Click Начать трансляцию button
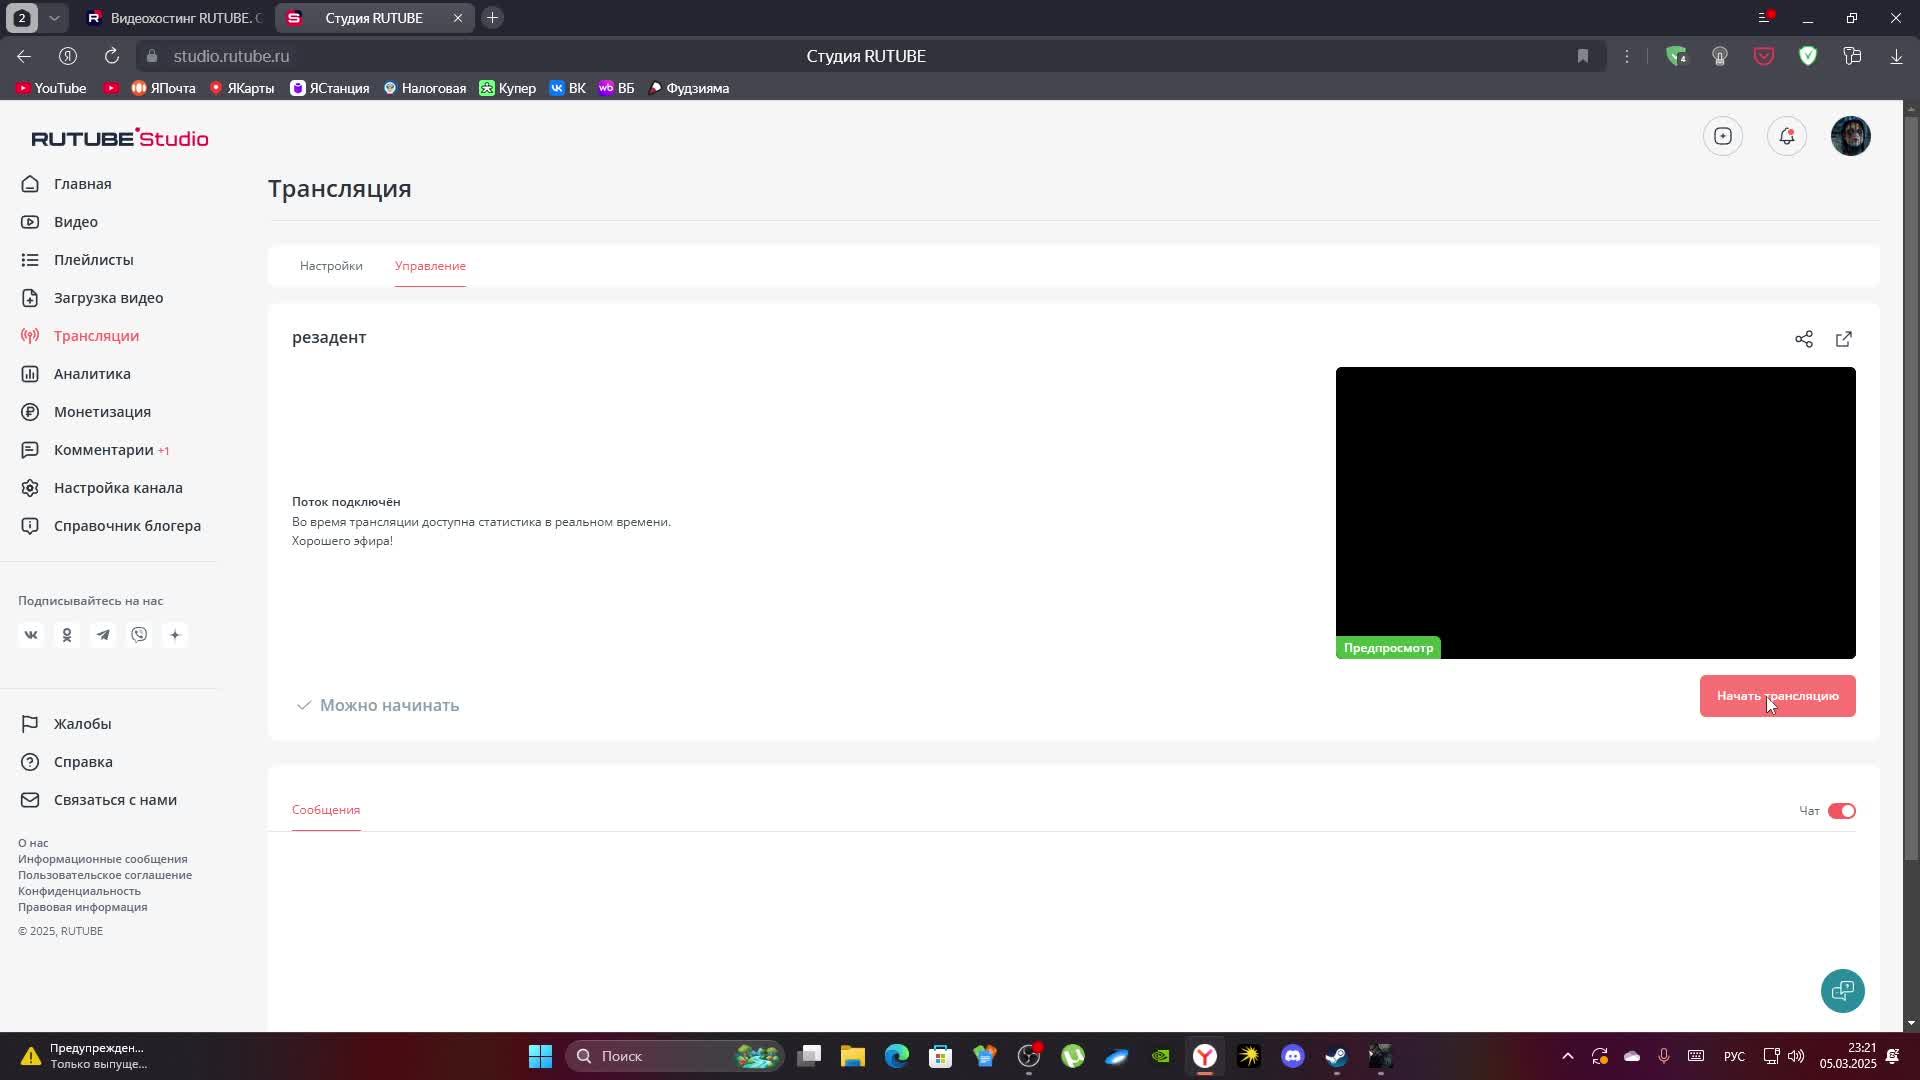 1777,696
